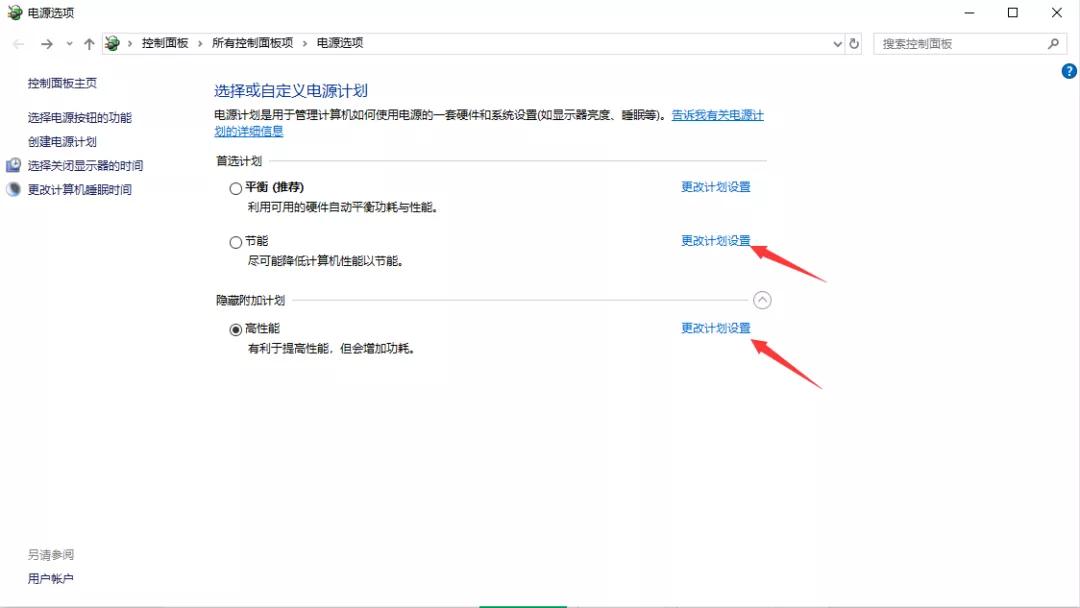This screenshot has height=608, width=1080.
Task: Select the 平衡 (推荐) power plan
Action: point(235,188)
